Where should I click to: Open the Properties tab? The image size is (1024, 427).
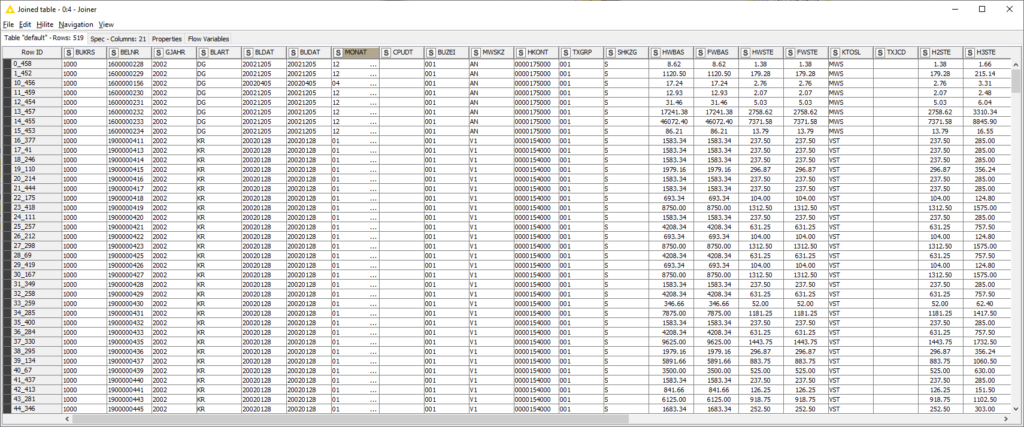pyautogui.click(x=166, y=38)
